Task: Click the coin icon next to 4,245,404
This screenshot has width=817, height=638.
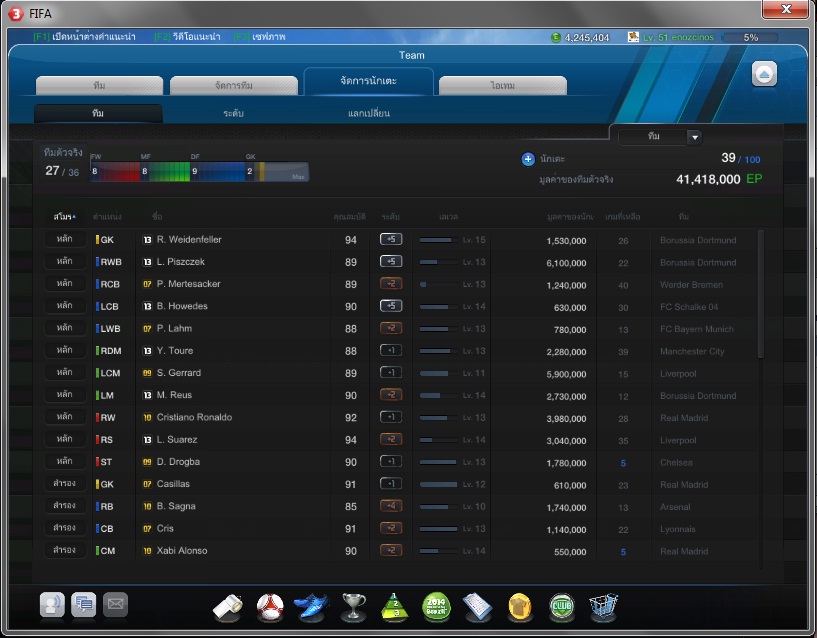Action: click(556, 38)
